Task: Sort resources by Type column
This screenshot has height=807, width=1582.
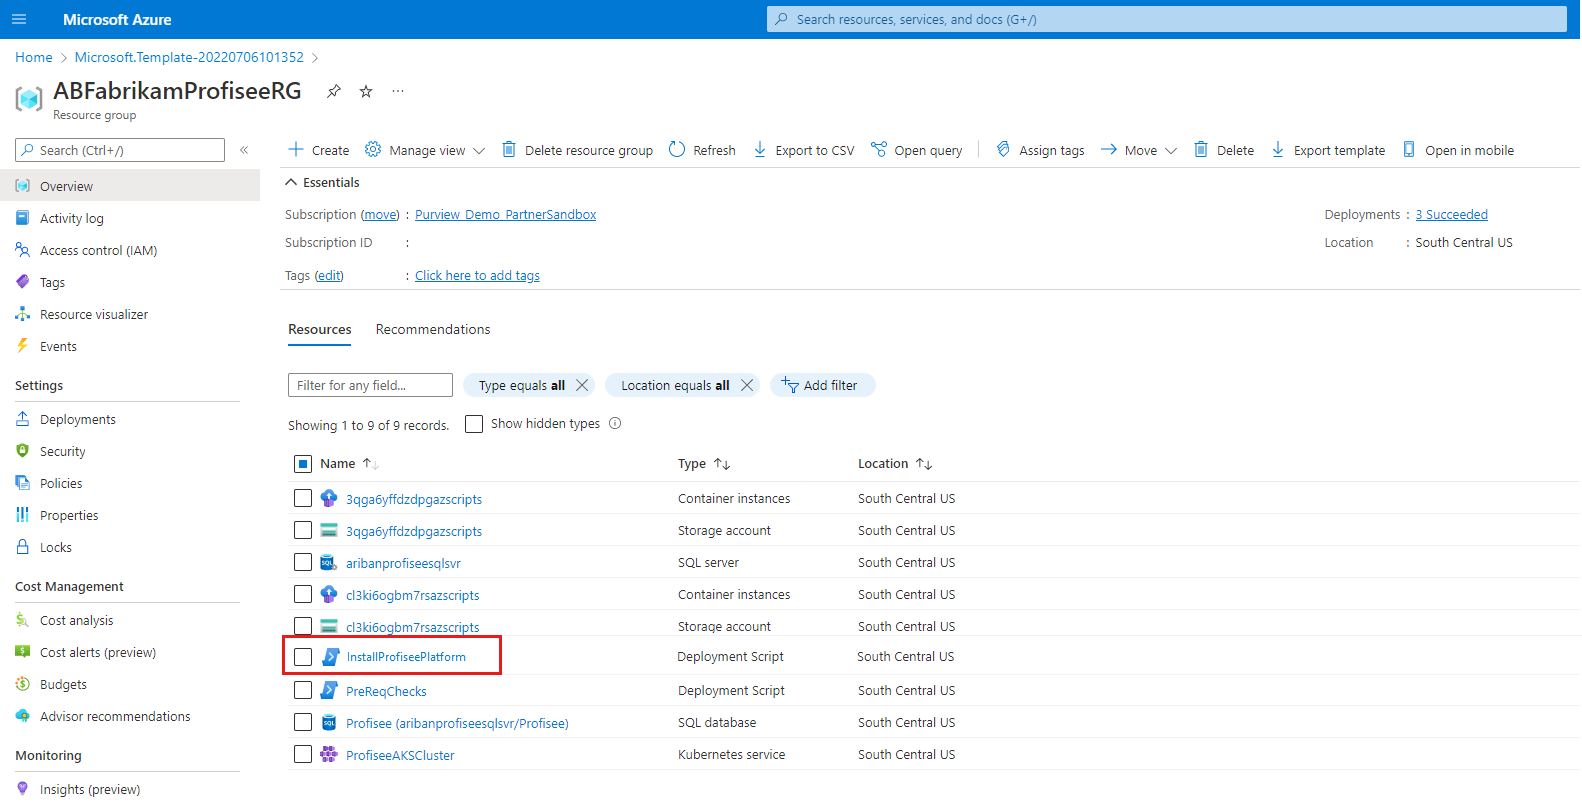Action: (704, 464)
